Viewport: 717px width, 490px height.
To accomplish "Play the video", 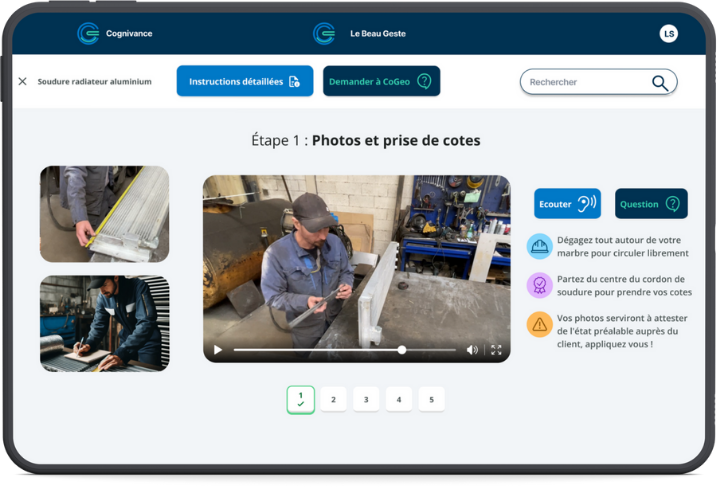I will [218, 350].
